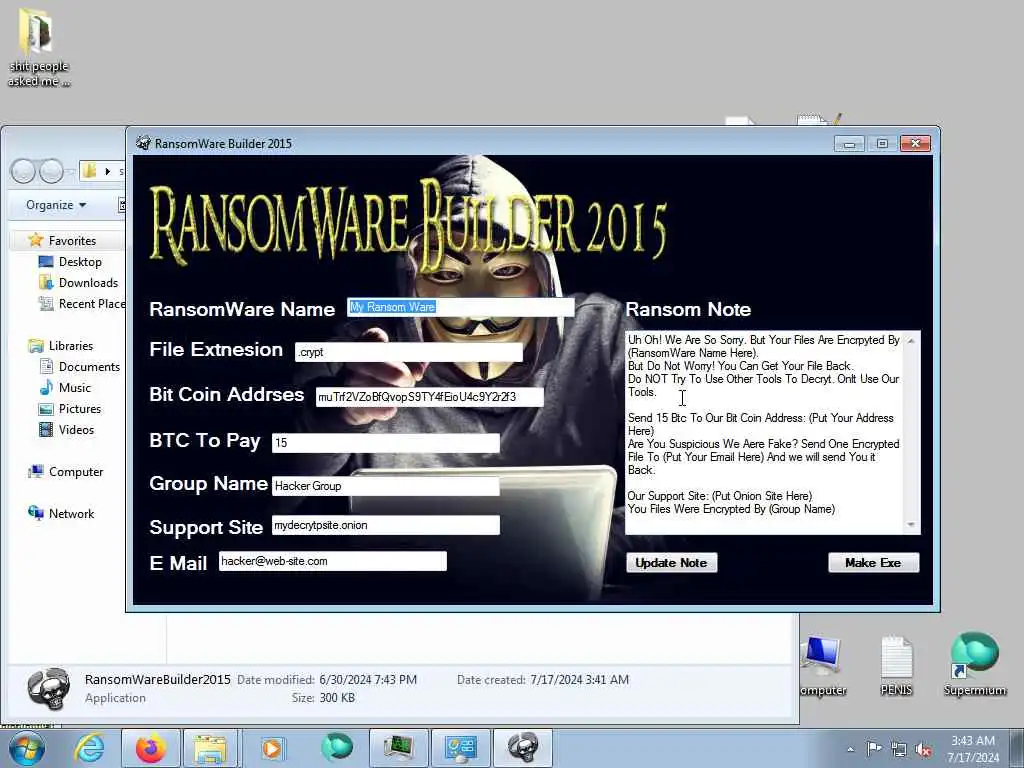
Task: Click the Forward button in Explorer window
Action: pyautogui.click(x=52, y=171)
